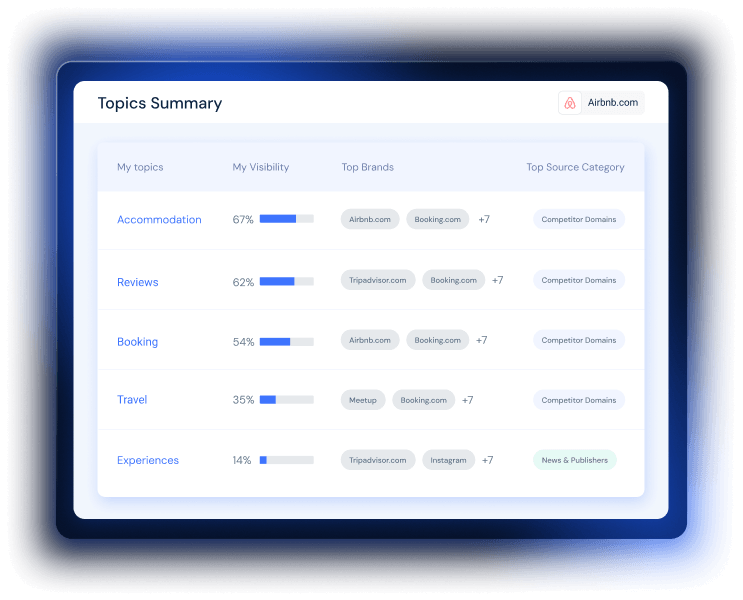Click Booking.com brand chip in Travel row
Image resolution: width=743 pixels, height=600 pixels.
(424, 400)
